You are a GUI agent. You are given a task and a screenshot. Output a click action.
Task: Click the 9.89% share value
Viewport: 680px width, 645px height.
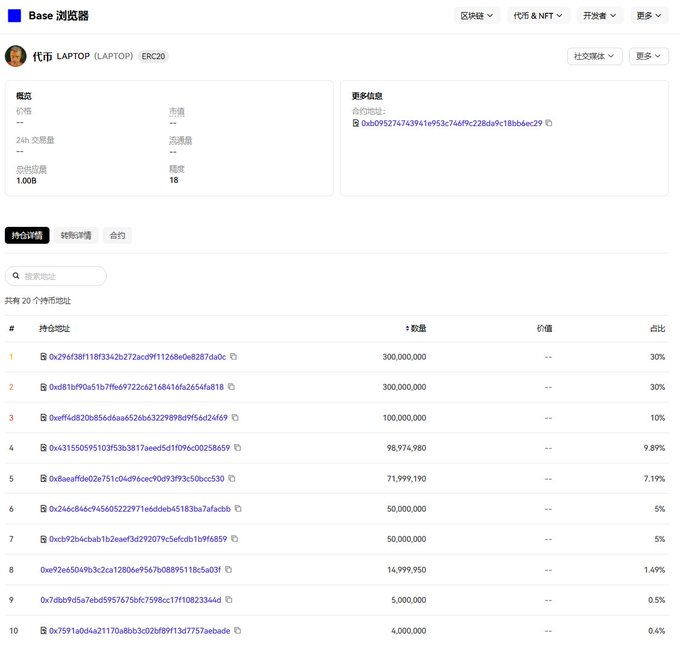[654, 448]
